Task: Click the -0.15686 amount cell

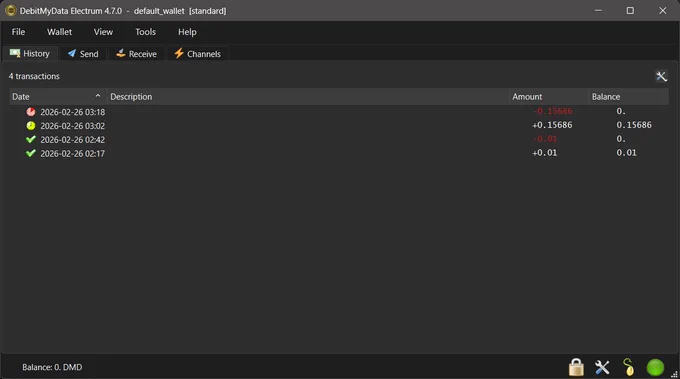Action: [552, 111]
